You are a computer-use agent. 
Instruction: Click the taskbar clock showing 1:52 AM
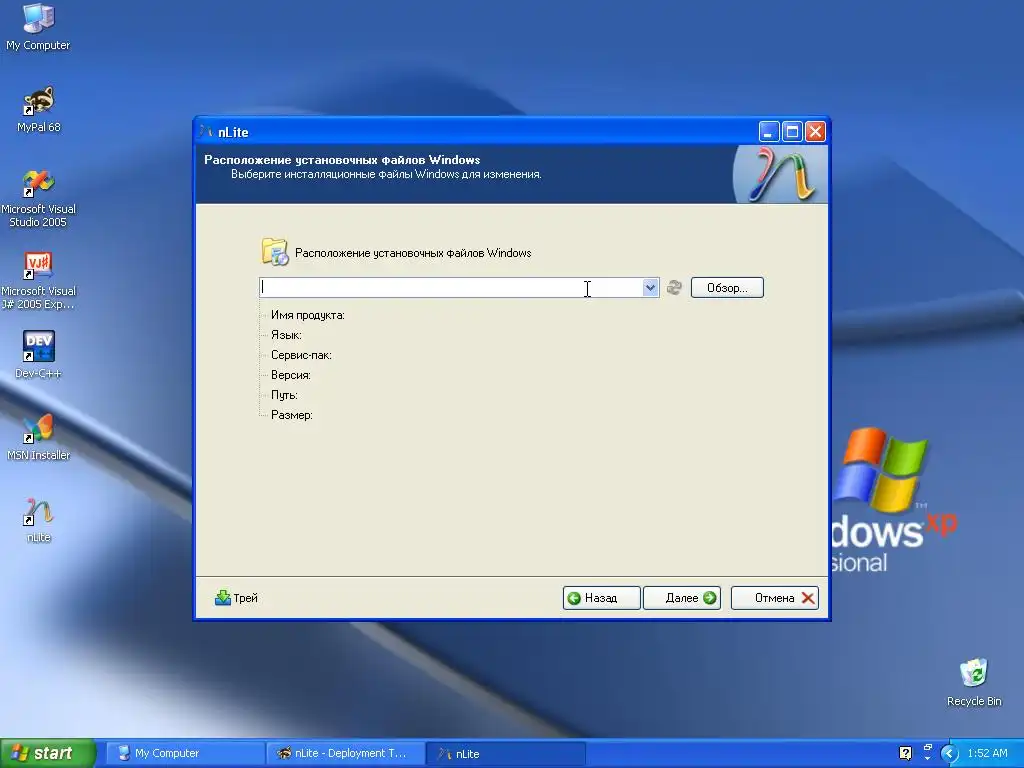pyautogui.click(x=987, y=753)
